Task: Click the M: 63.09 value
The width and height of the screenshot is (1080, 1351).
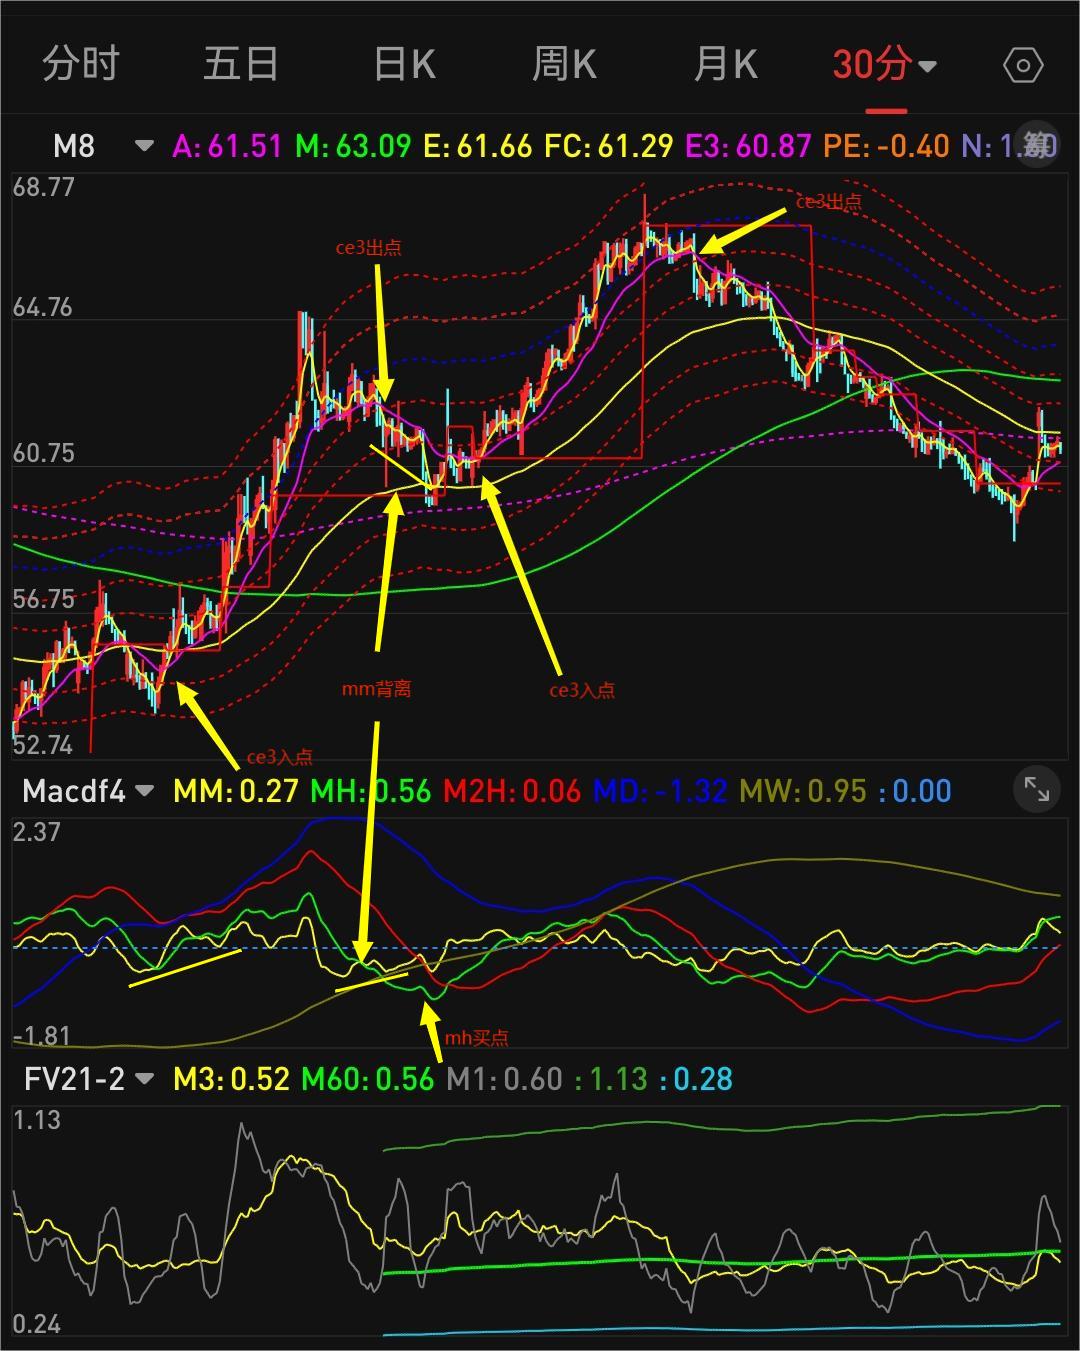Action: (353, 146)
